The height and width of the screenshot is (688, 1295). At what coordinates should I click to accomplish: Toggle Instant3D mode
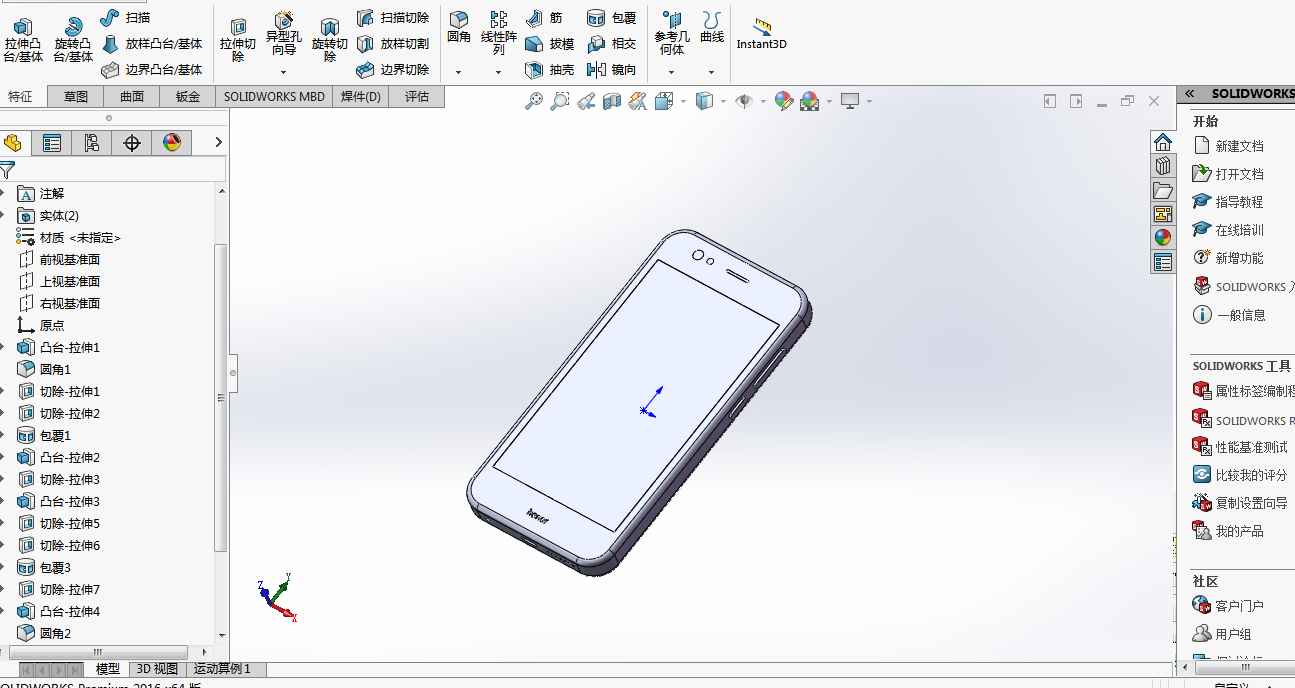[762, 33]
